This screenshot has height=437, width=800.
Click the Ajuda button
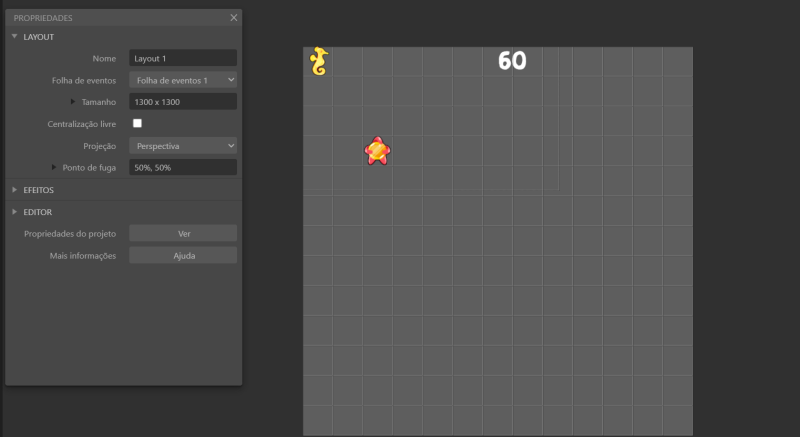pos(183,255)
